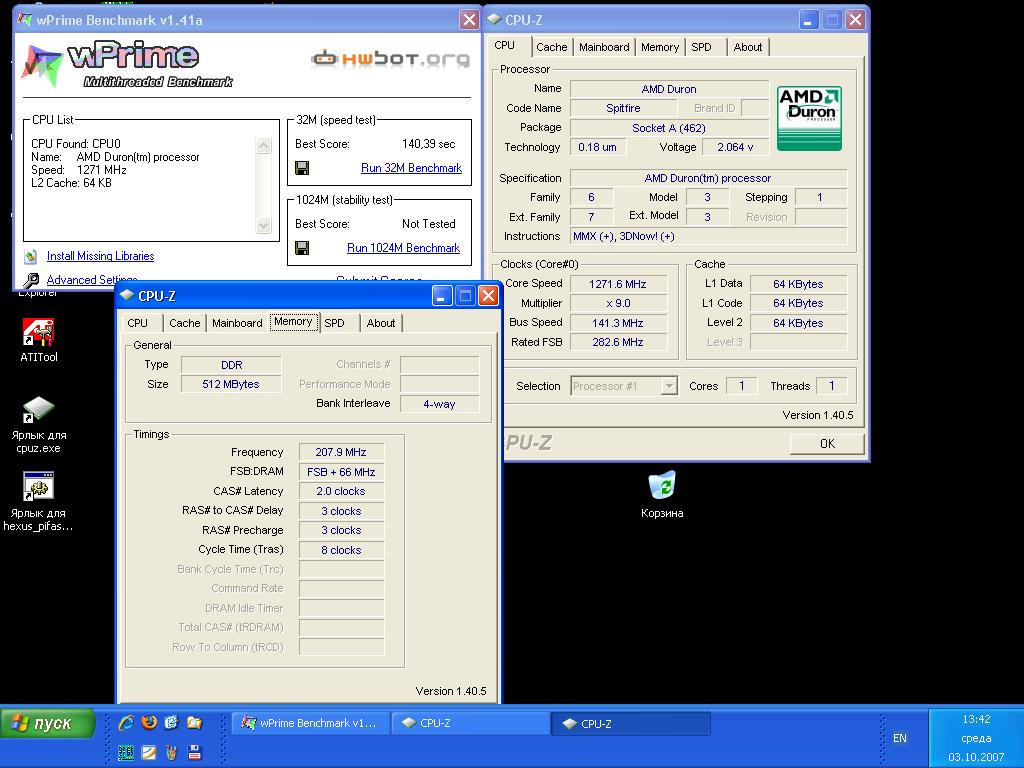The image size is (1024, 768).
Task: Click the CPU List scroll up arrow
Action: (264, 146)
